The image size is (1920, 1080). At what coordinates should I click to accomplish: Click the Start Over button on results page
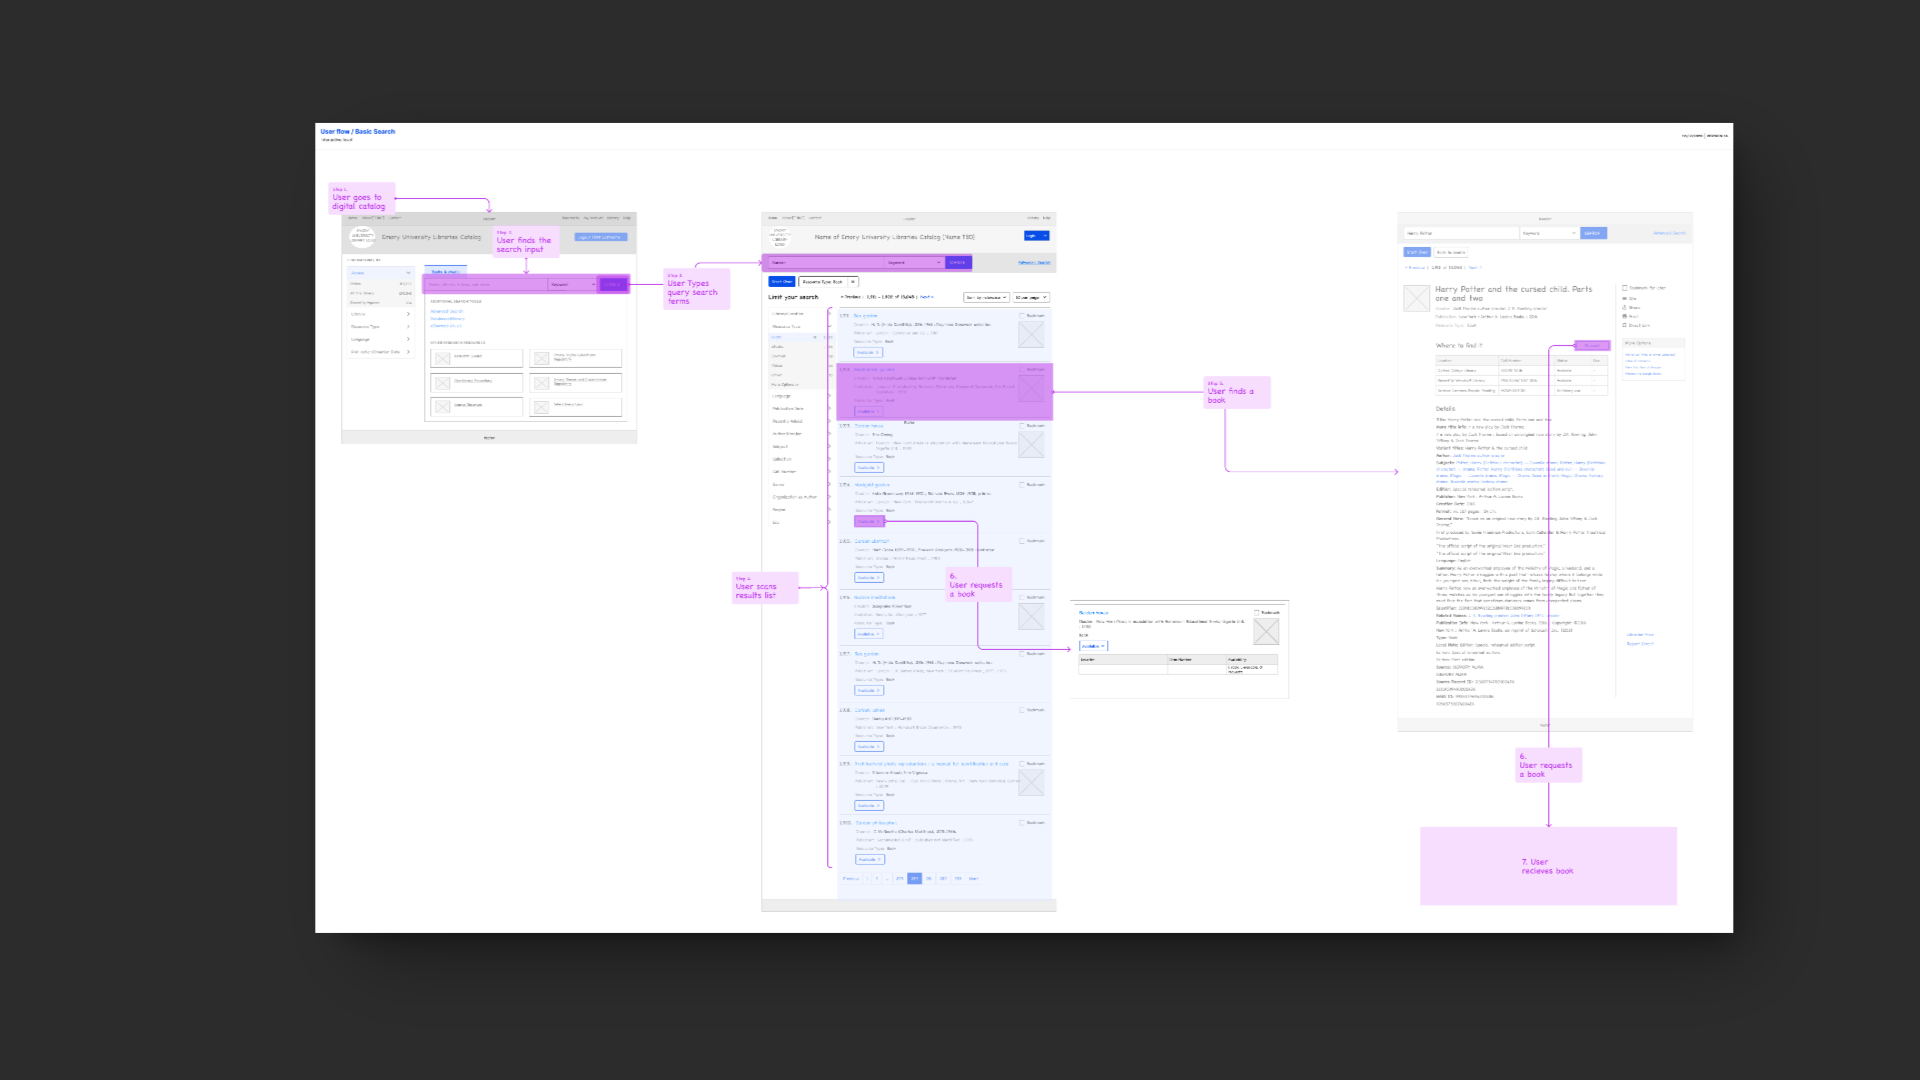point(781,282)
